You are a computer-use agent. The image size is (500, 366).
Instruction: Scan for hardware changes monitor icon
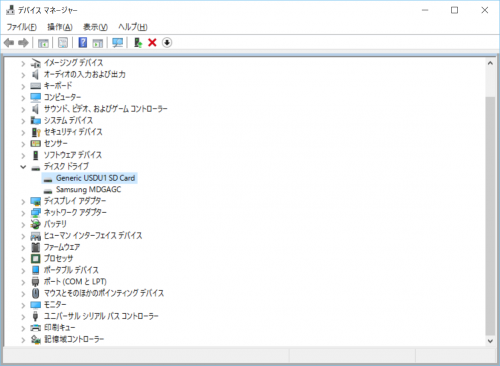click(118, 43)
